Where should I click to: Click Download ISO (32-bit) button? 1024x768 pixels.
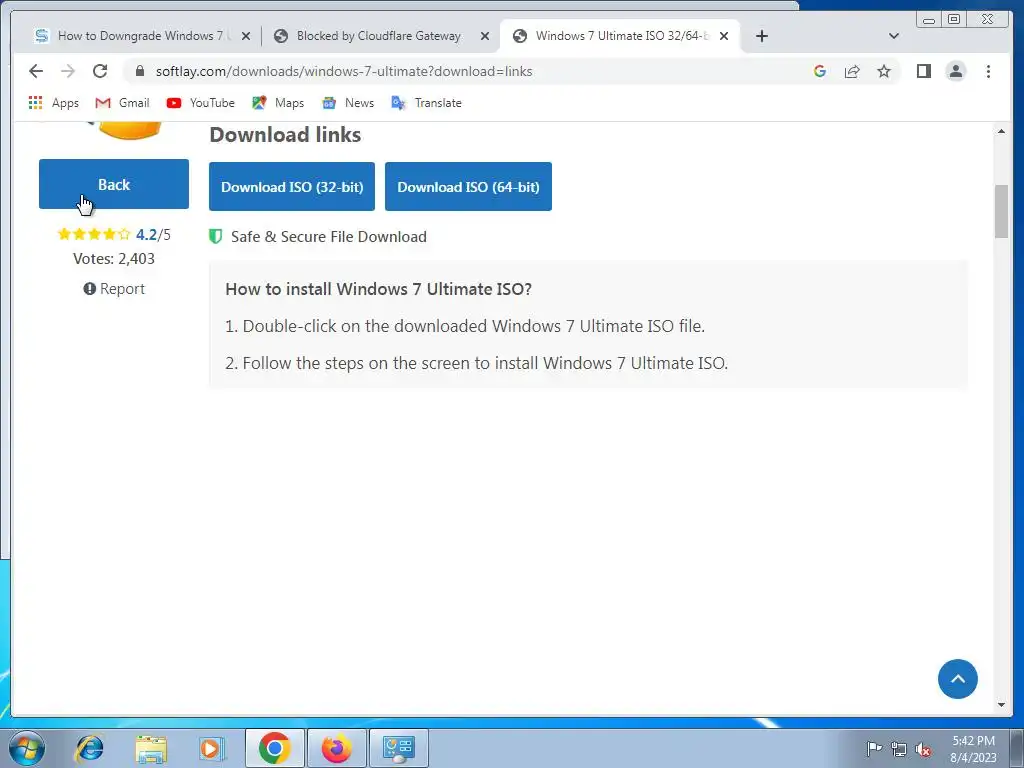click(x=292, y=187)
